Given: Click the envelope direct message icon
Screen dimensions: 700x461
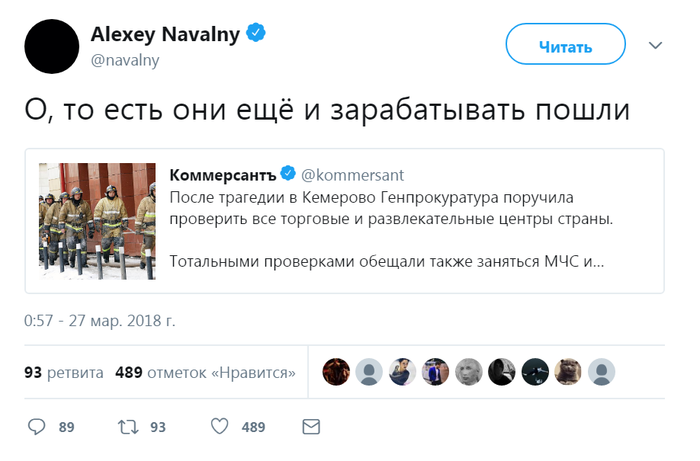Looking at the screenshot, I should 311,427.
